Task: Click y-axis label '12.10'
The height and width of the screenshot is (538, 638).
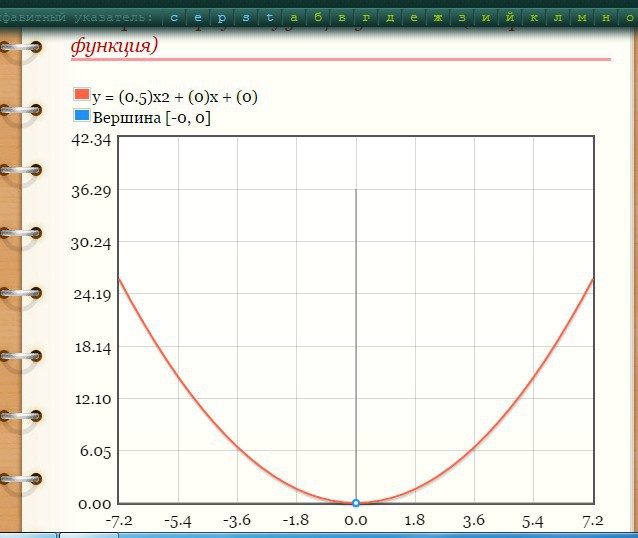Action: tap(93, 399)
